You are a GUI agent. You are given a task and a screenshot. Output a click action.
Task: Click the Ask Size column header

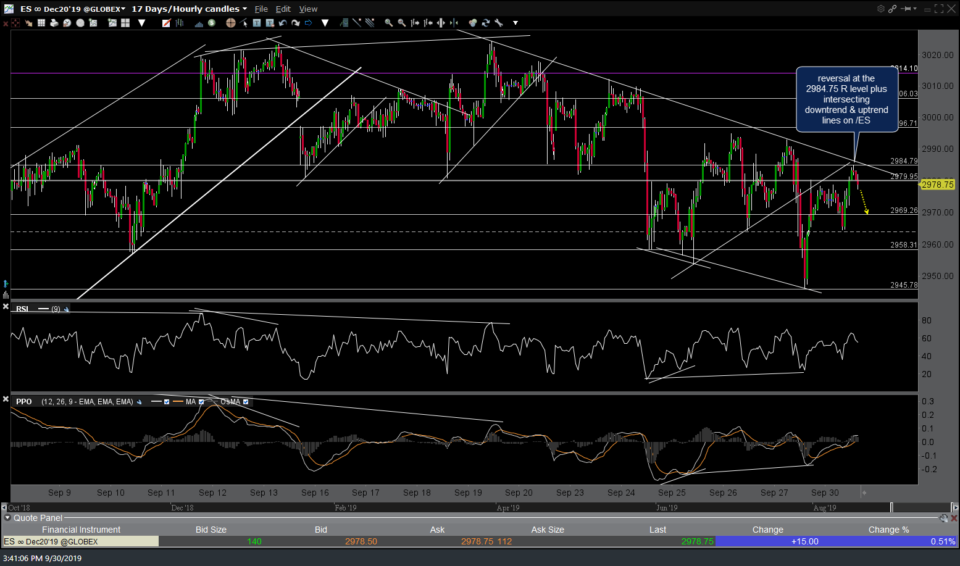pyautogui.click(x=547, y=529)
